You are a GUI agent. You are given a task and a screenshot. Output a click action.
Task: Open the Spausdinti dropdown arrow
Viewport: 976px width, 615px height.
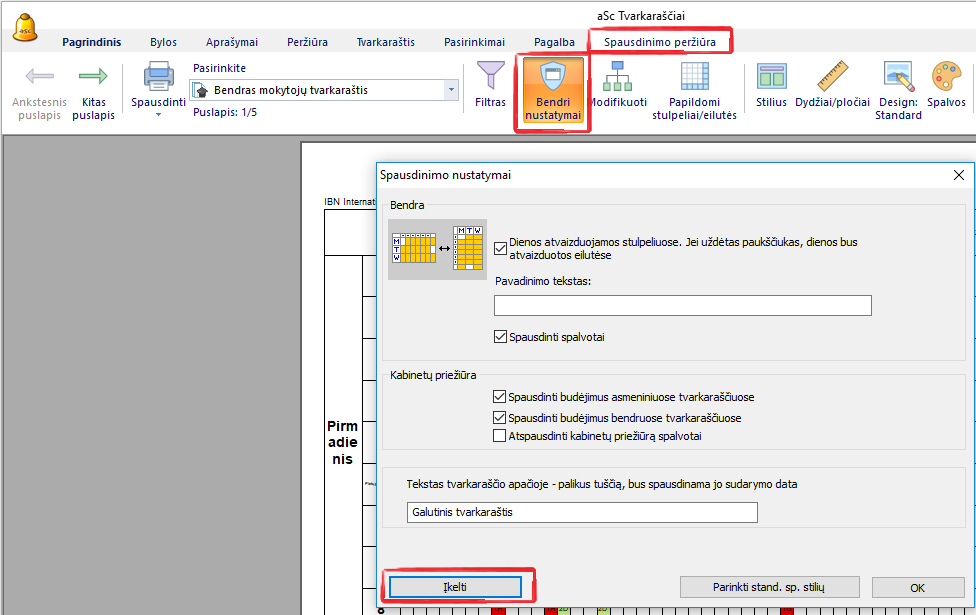(158, 114)
